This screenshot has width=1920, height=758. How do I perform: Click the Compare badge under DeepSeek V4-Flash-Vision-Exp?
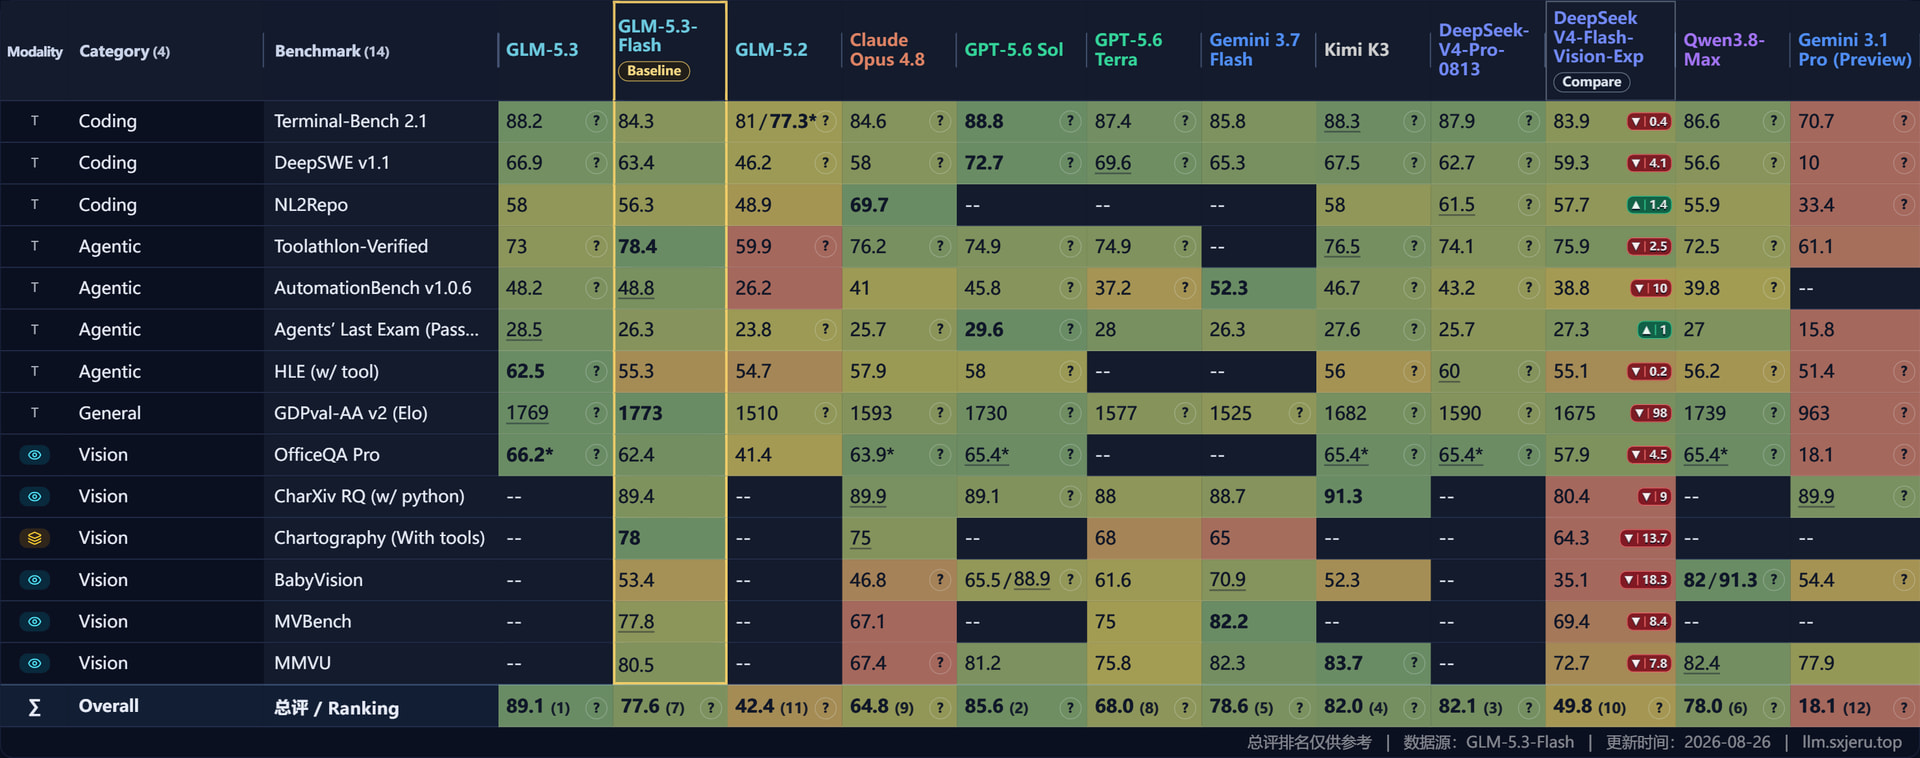[1591, 82]
